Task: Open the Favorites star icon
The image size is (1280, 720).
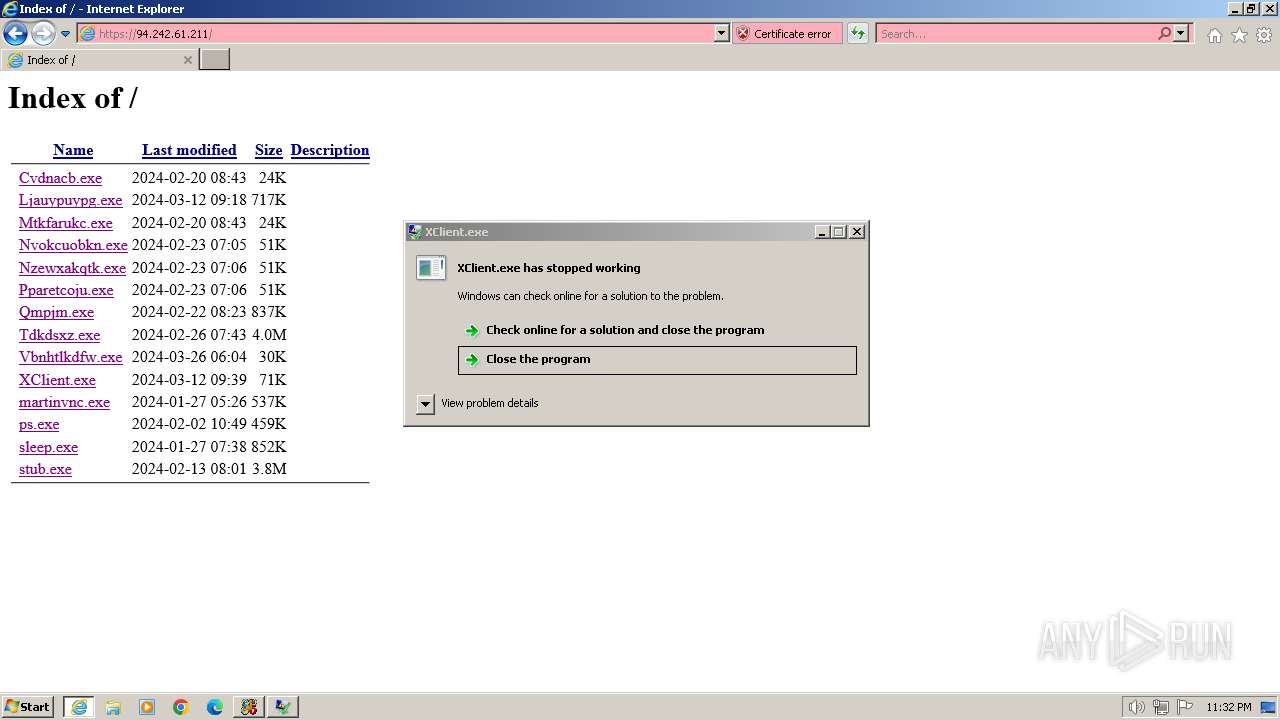Action: pyautogui.click(x=1239, y=35)
